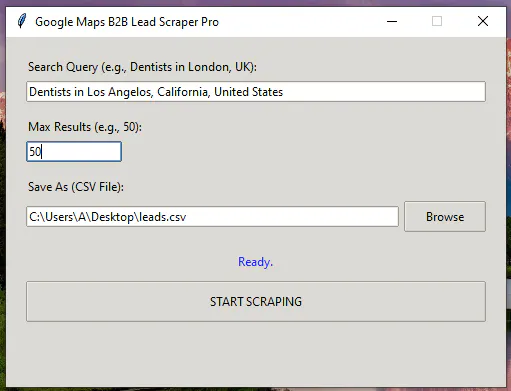Click the 'Save As (CSV File):' label
This screenshot has height=391, width=511.
tap(76, 187)
